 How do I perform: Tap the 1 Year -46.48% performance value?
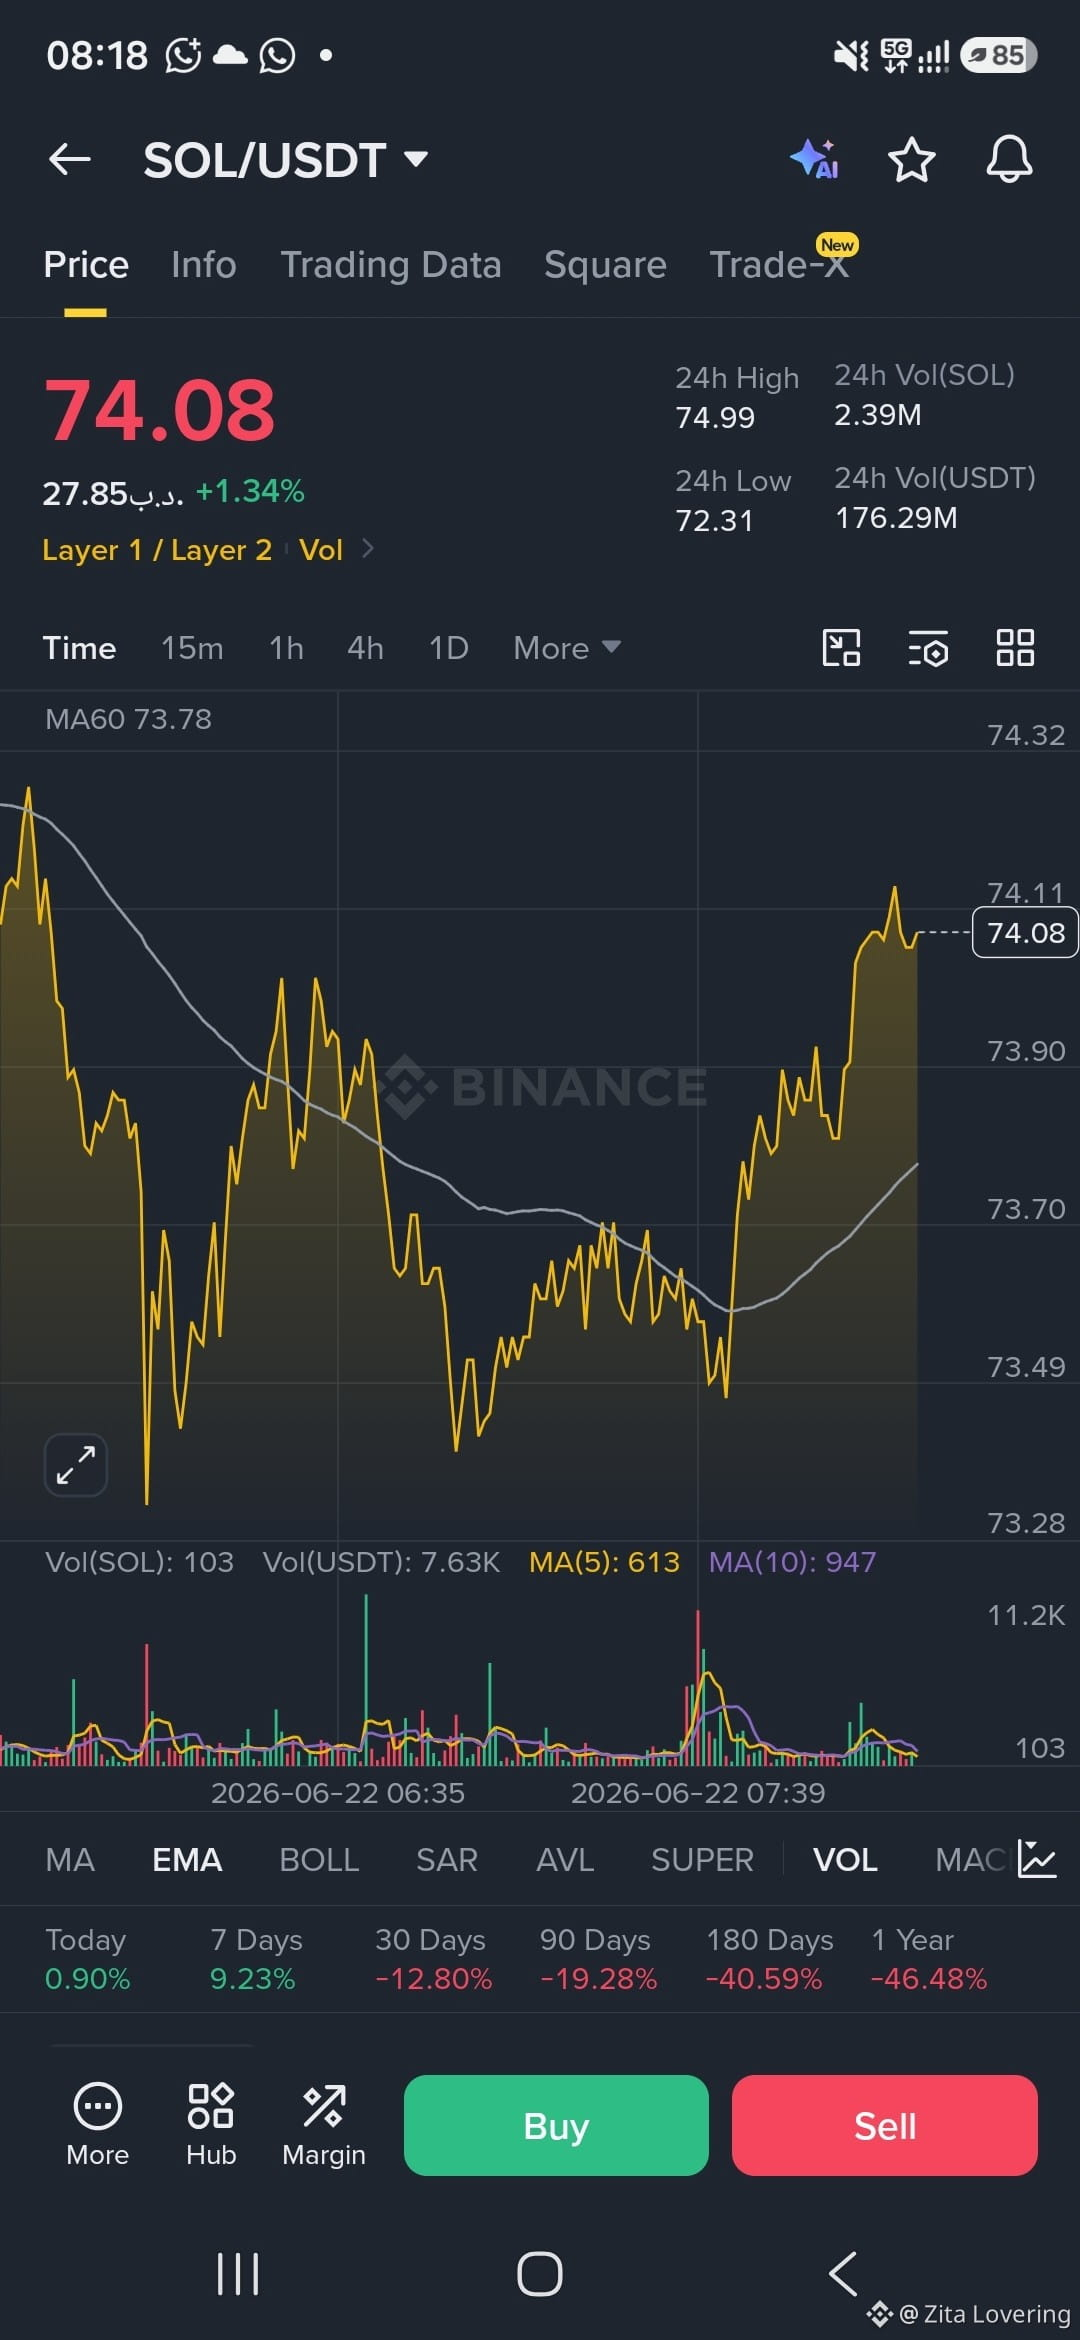point(929,1979)
